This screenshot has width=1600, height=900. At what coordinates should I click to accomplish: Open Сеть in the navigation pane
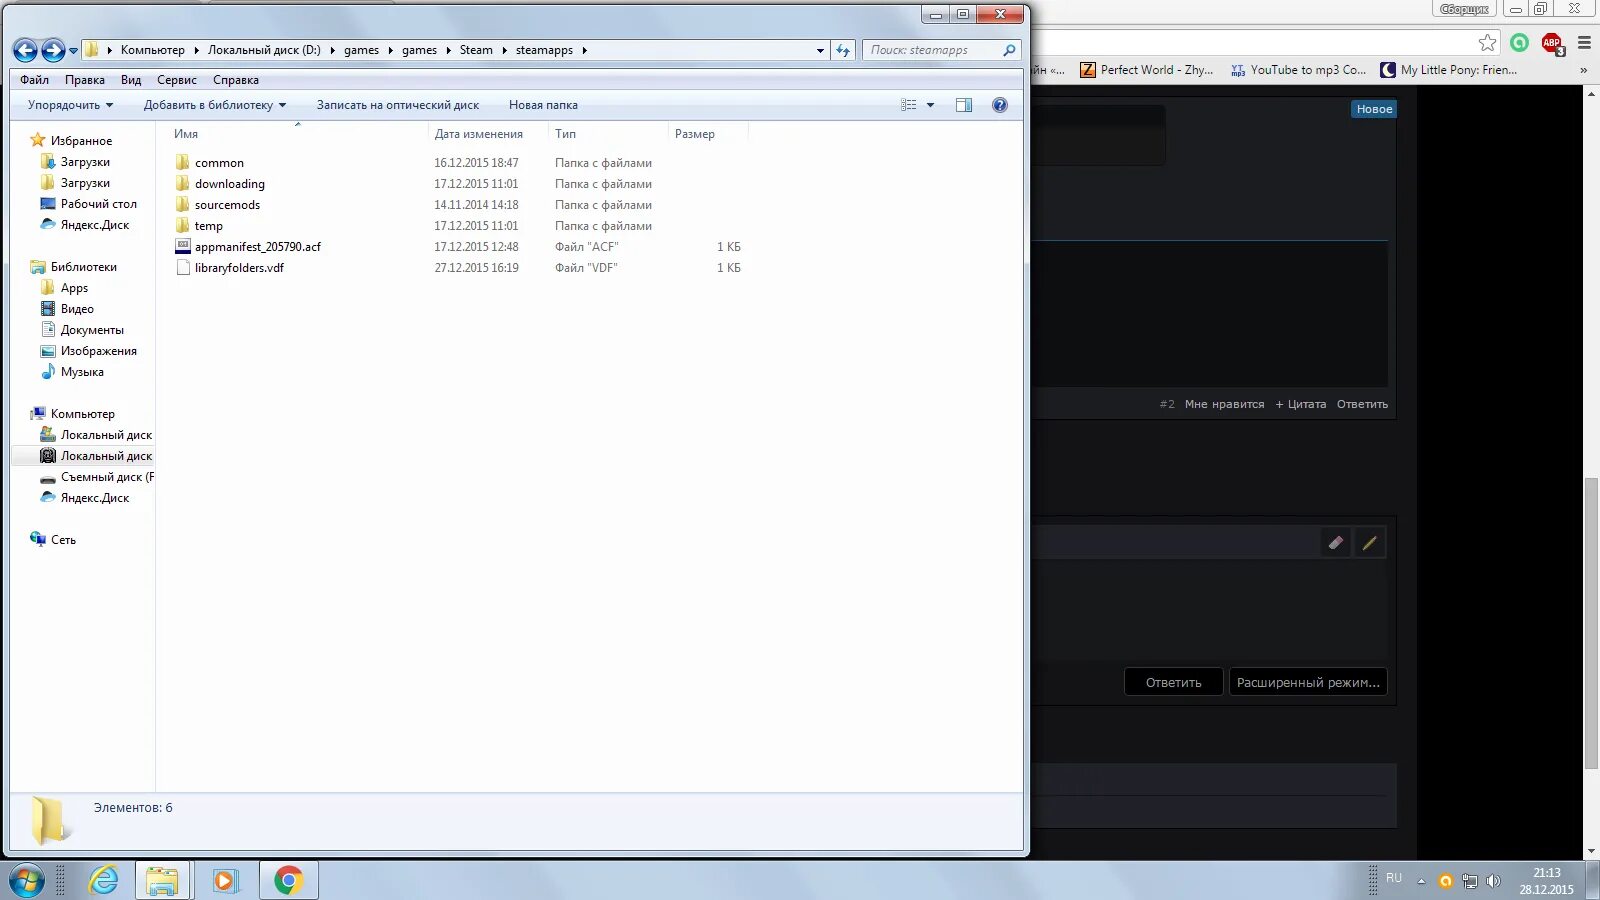click(63, 540)
